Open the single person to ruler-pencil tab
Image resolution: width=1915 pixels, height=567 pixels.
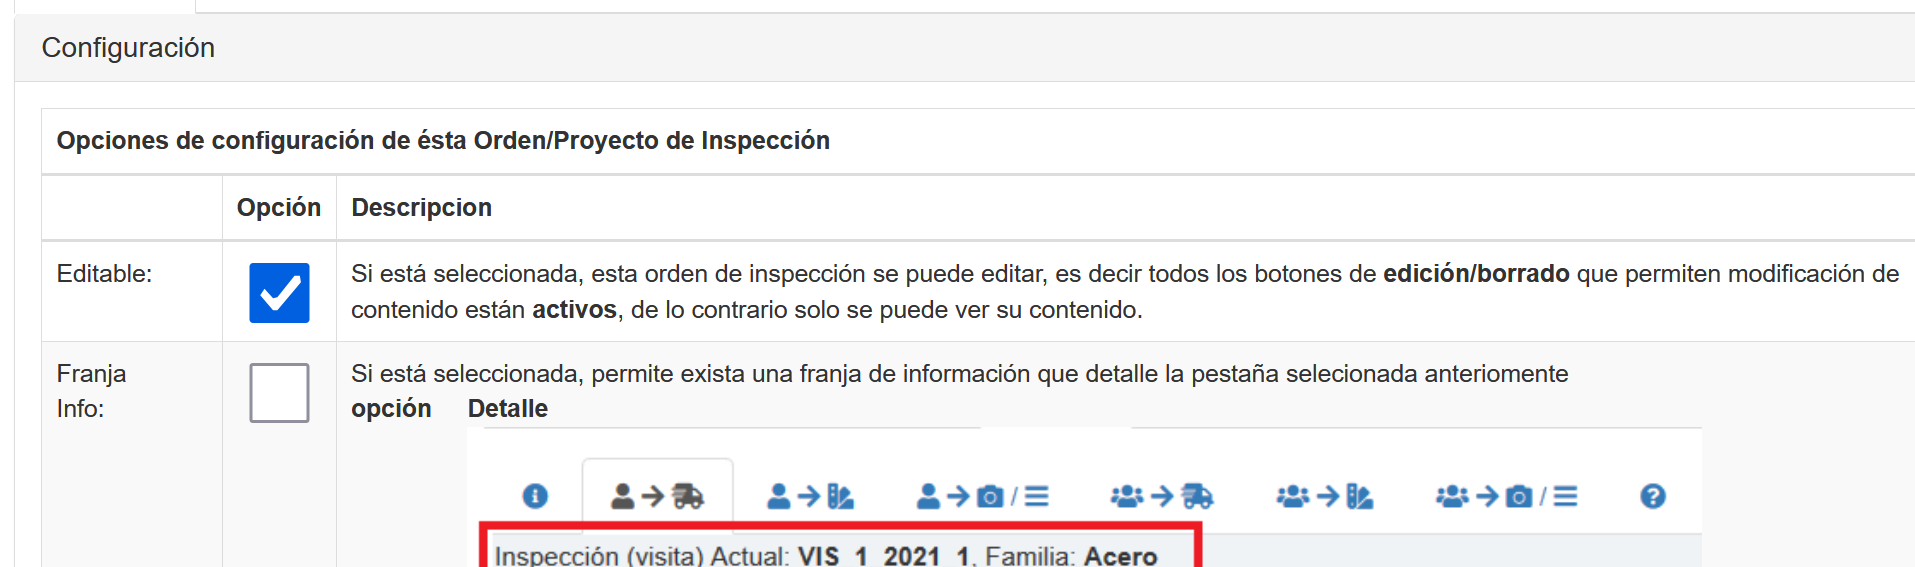(810, 496)
